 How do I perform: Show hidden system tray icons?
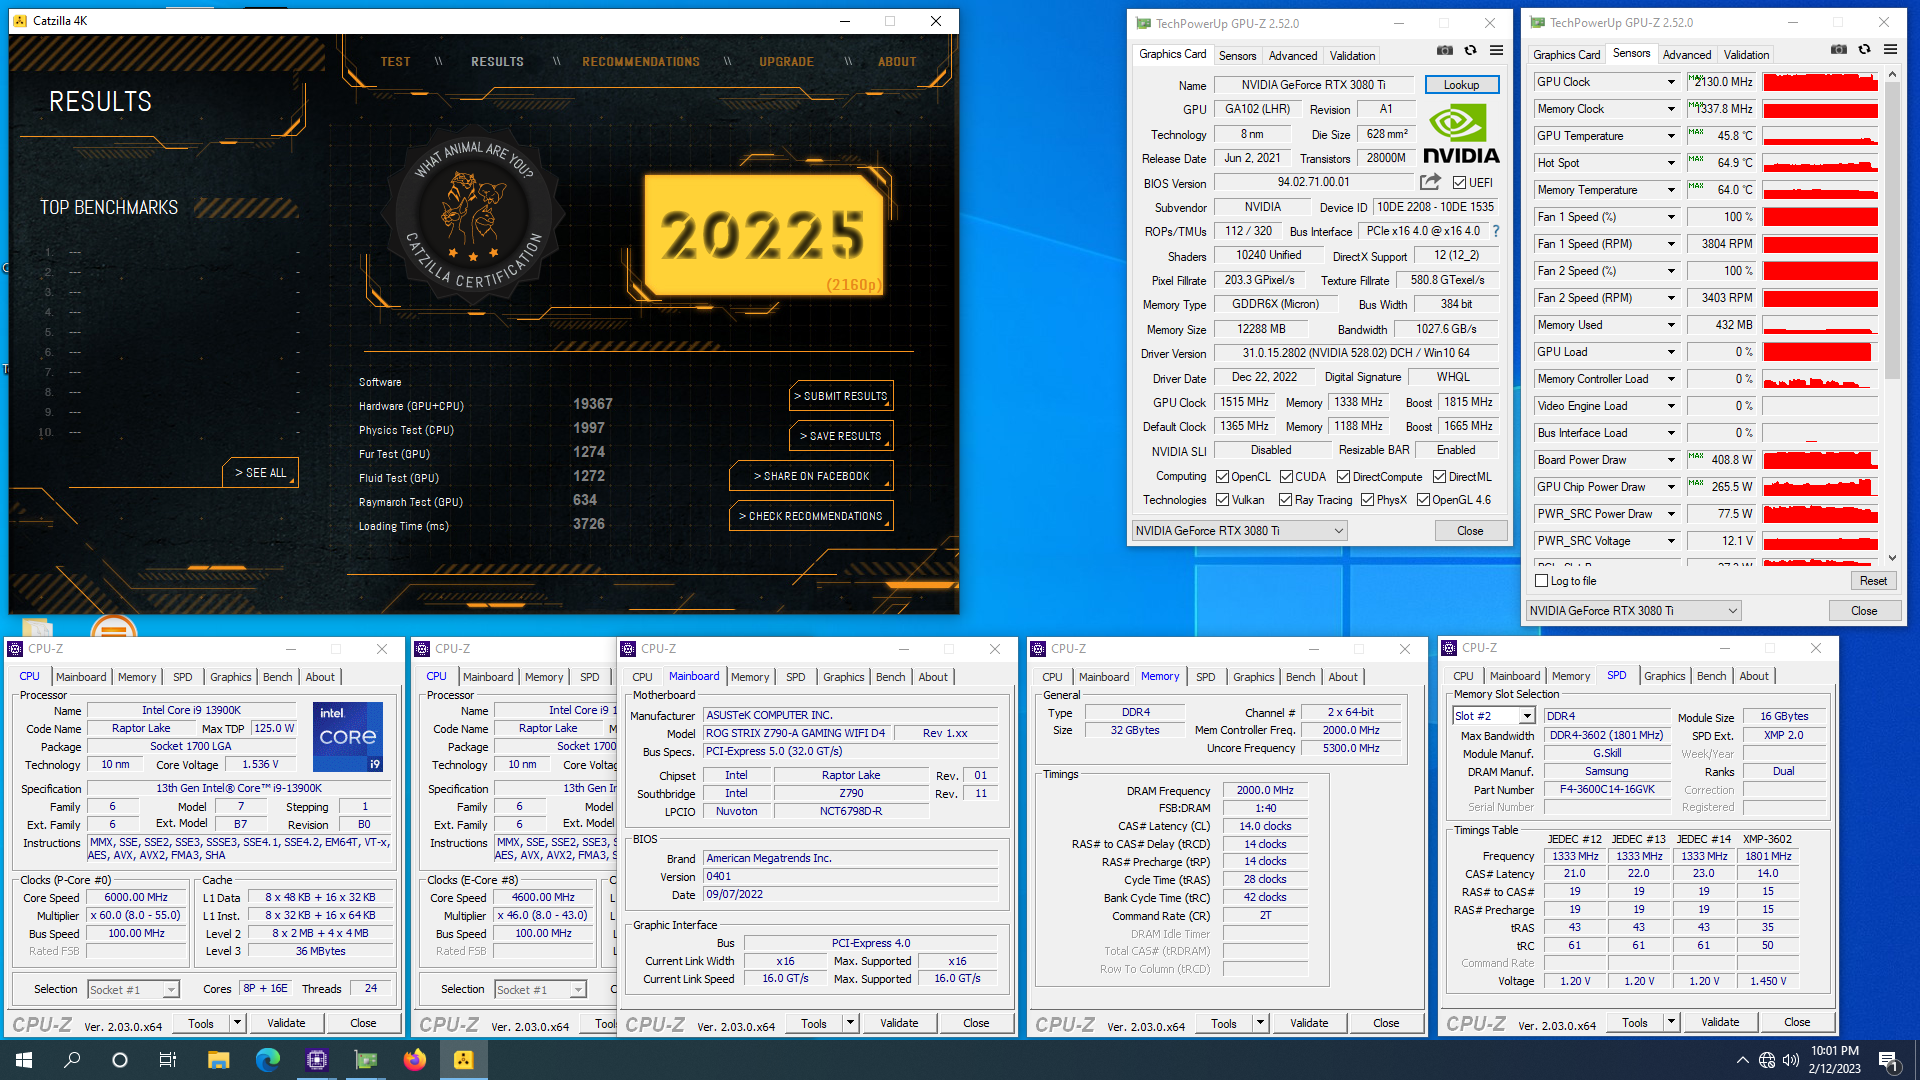1742,1060
